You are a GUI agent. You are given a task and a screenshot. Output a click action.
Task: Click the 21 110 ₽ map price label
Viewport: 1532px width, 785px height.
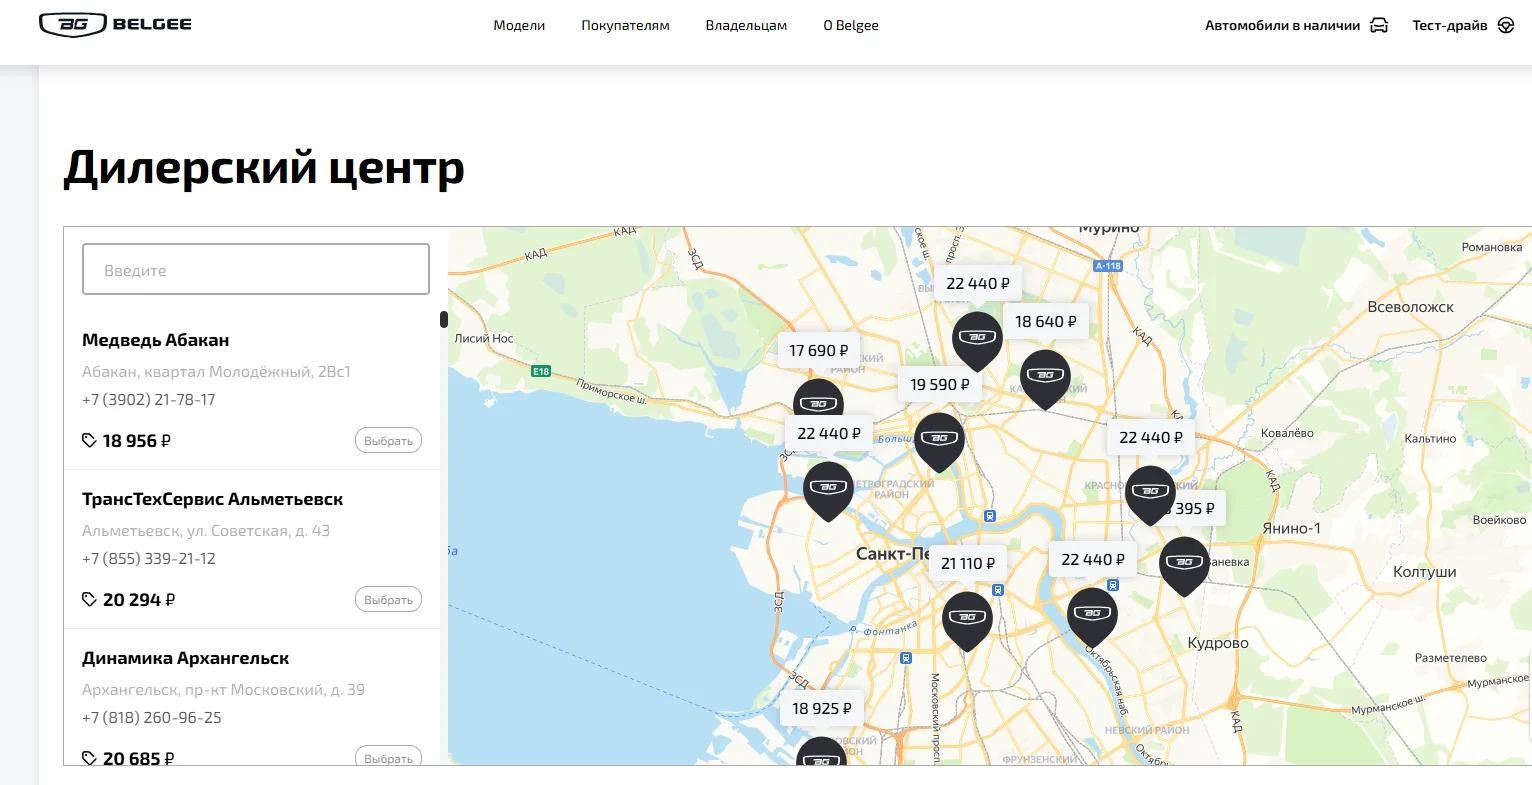pos(968,563)
